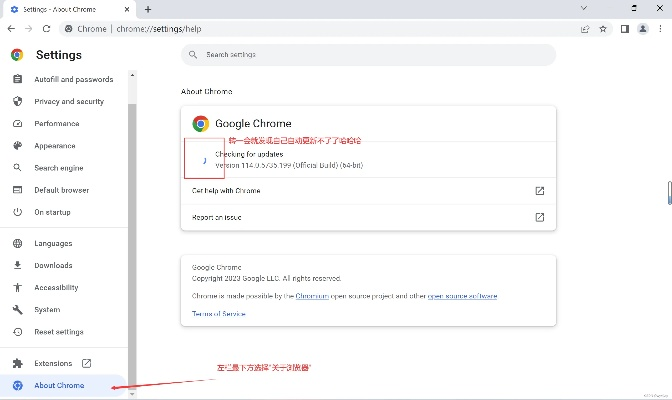The width and height of the screenshot is (672, 400).
Task: Open Get help external link icon
Action: click(x=539, y=190)
